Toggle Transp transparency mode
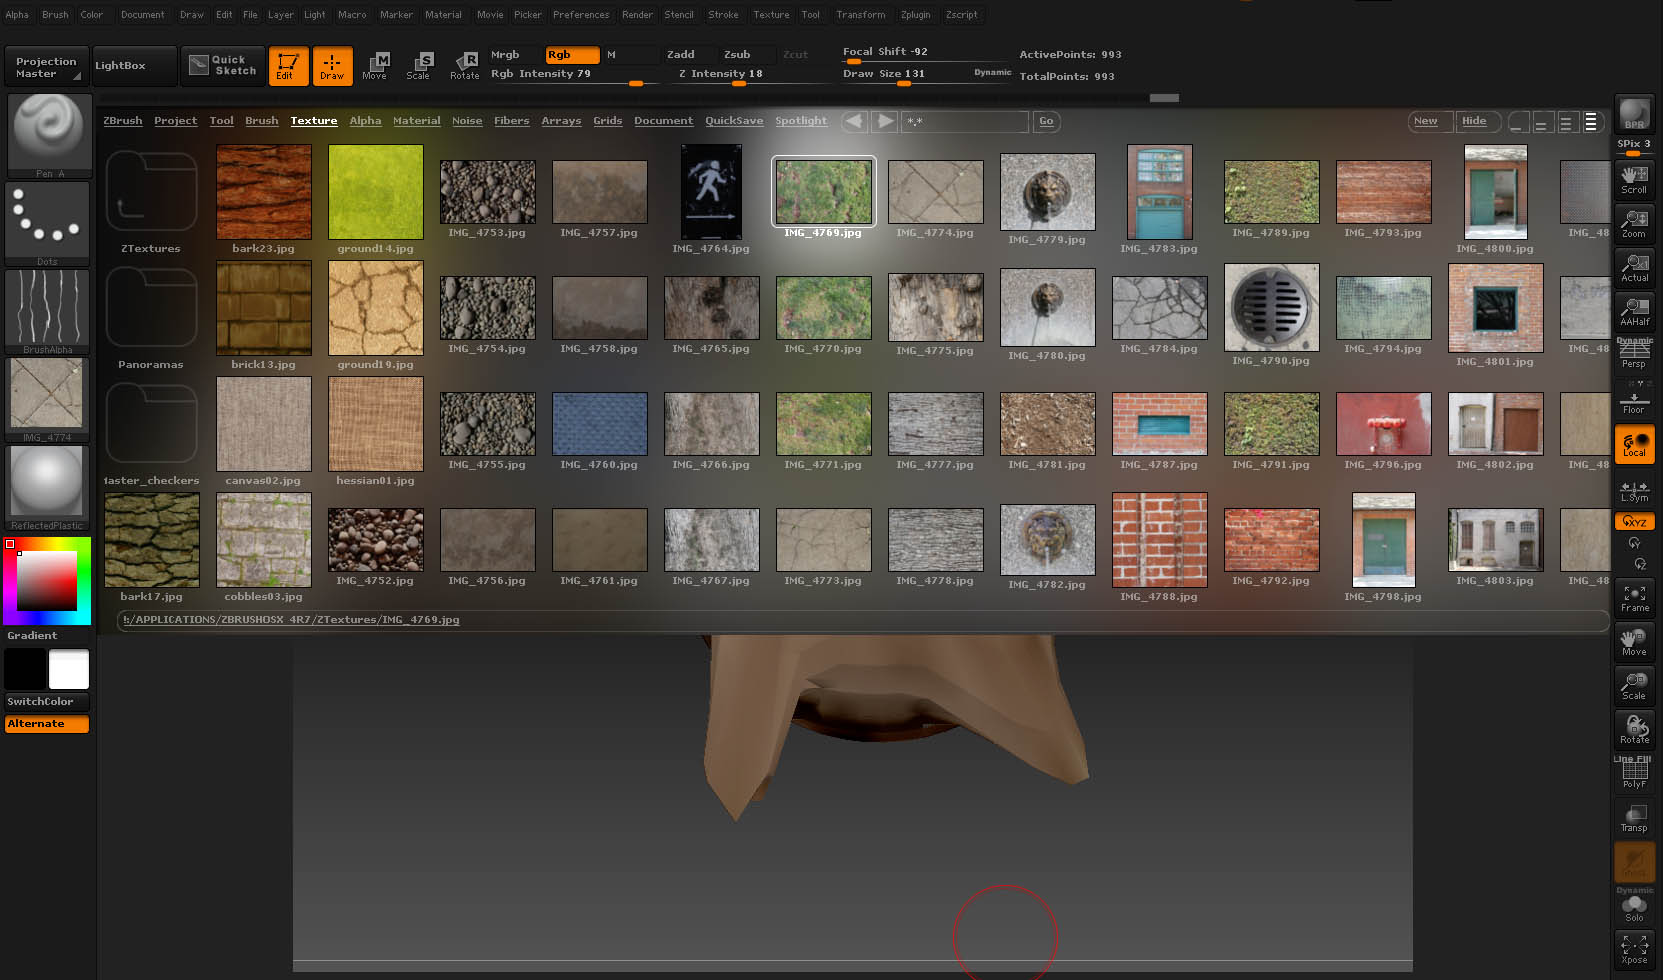 pos(1634,817)
